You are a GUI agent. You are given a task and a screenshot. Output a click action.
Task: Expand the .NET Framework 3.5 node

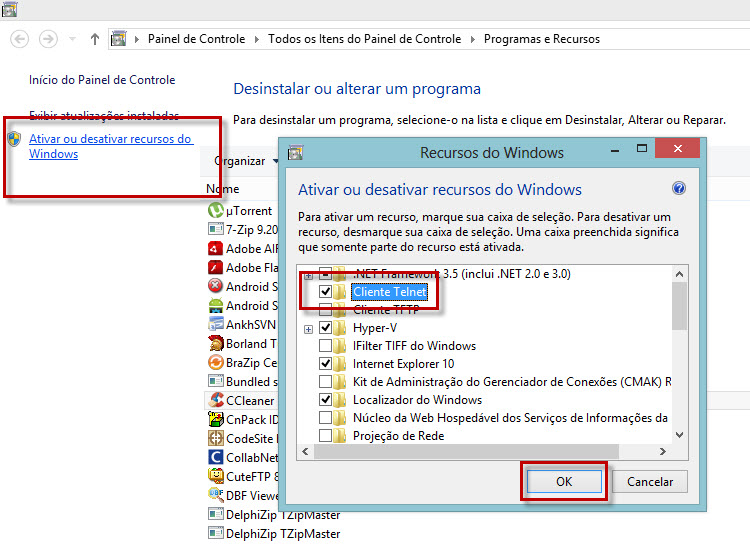(309, 276)
